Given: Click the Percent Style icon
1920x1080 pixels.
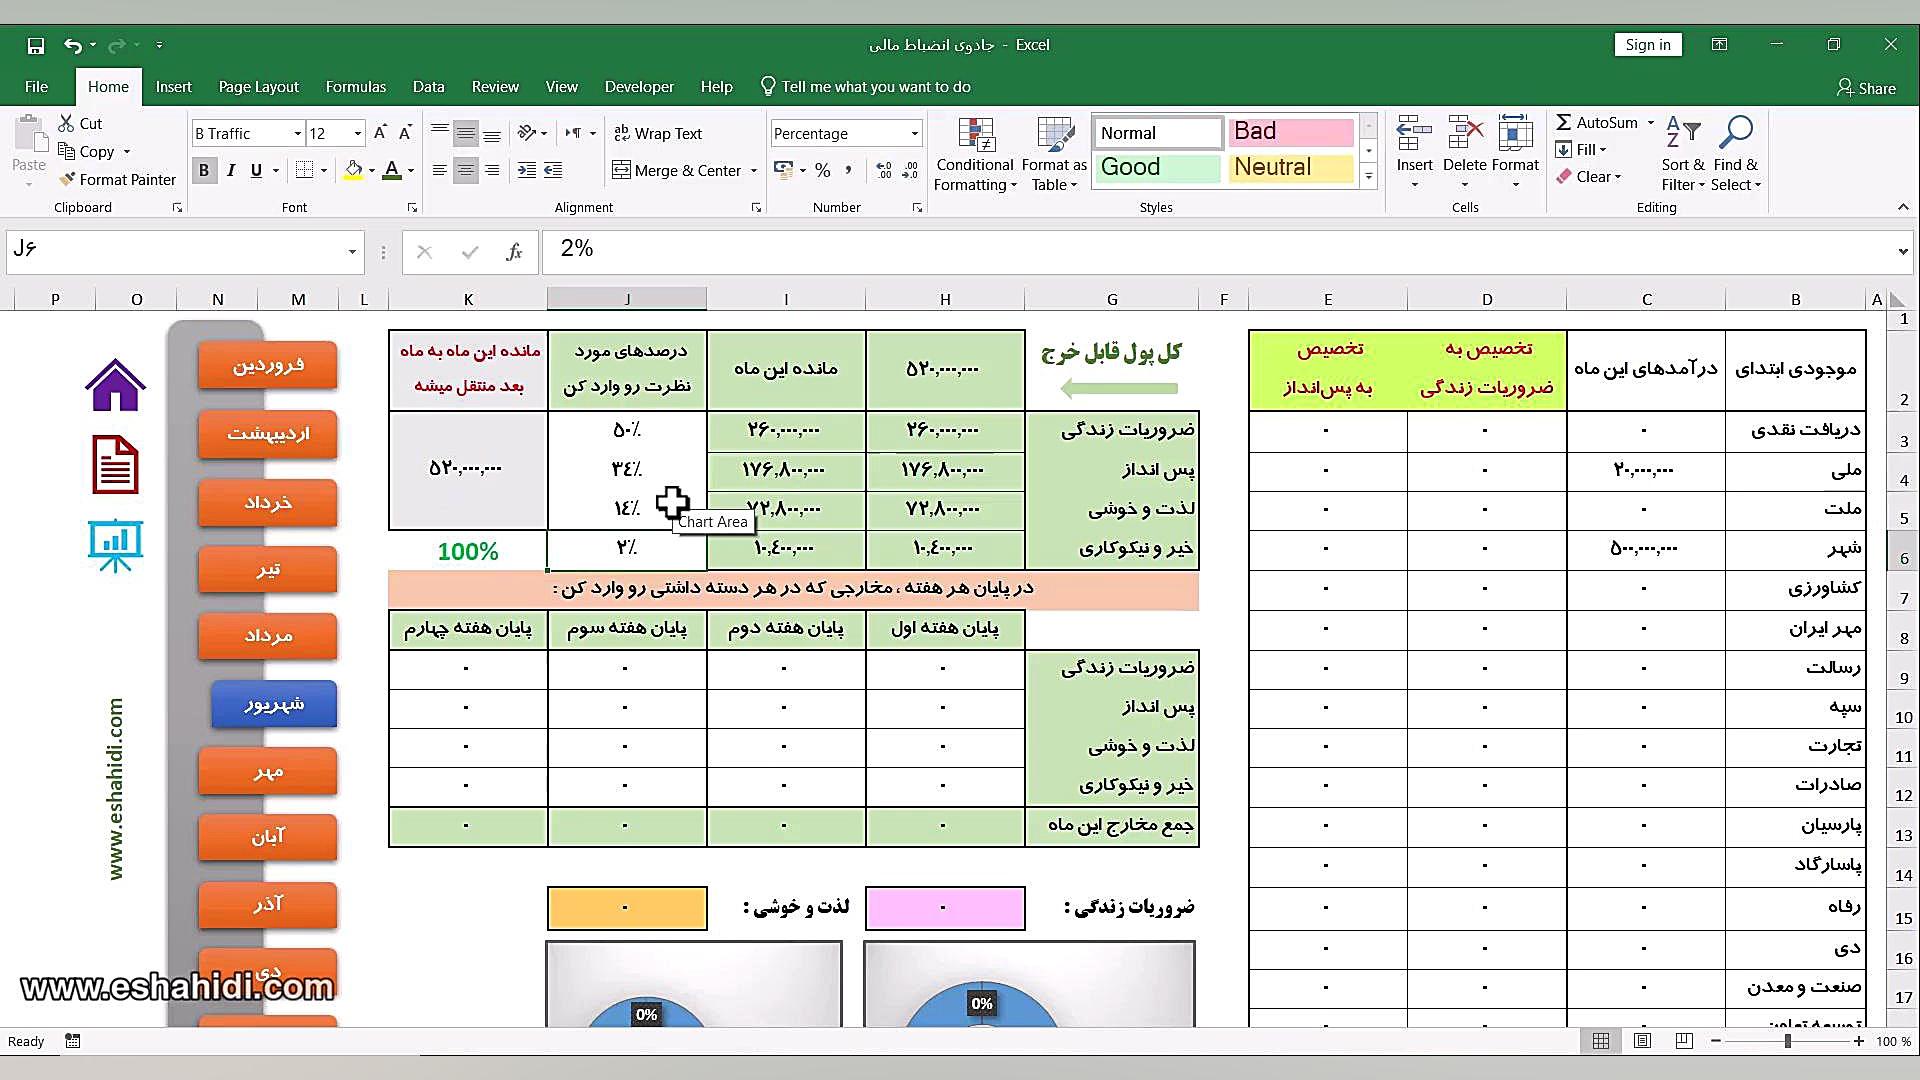Looking at the screenshot, I should tap(822, 170).
